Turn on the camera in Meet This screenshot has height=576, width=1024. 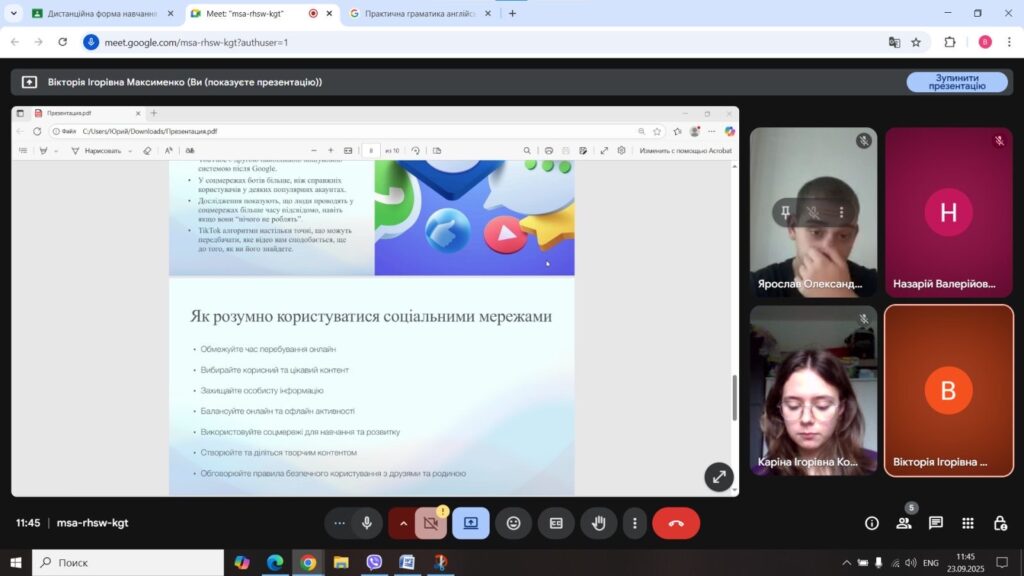tap(431, 523)
